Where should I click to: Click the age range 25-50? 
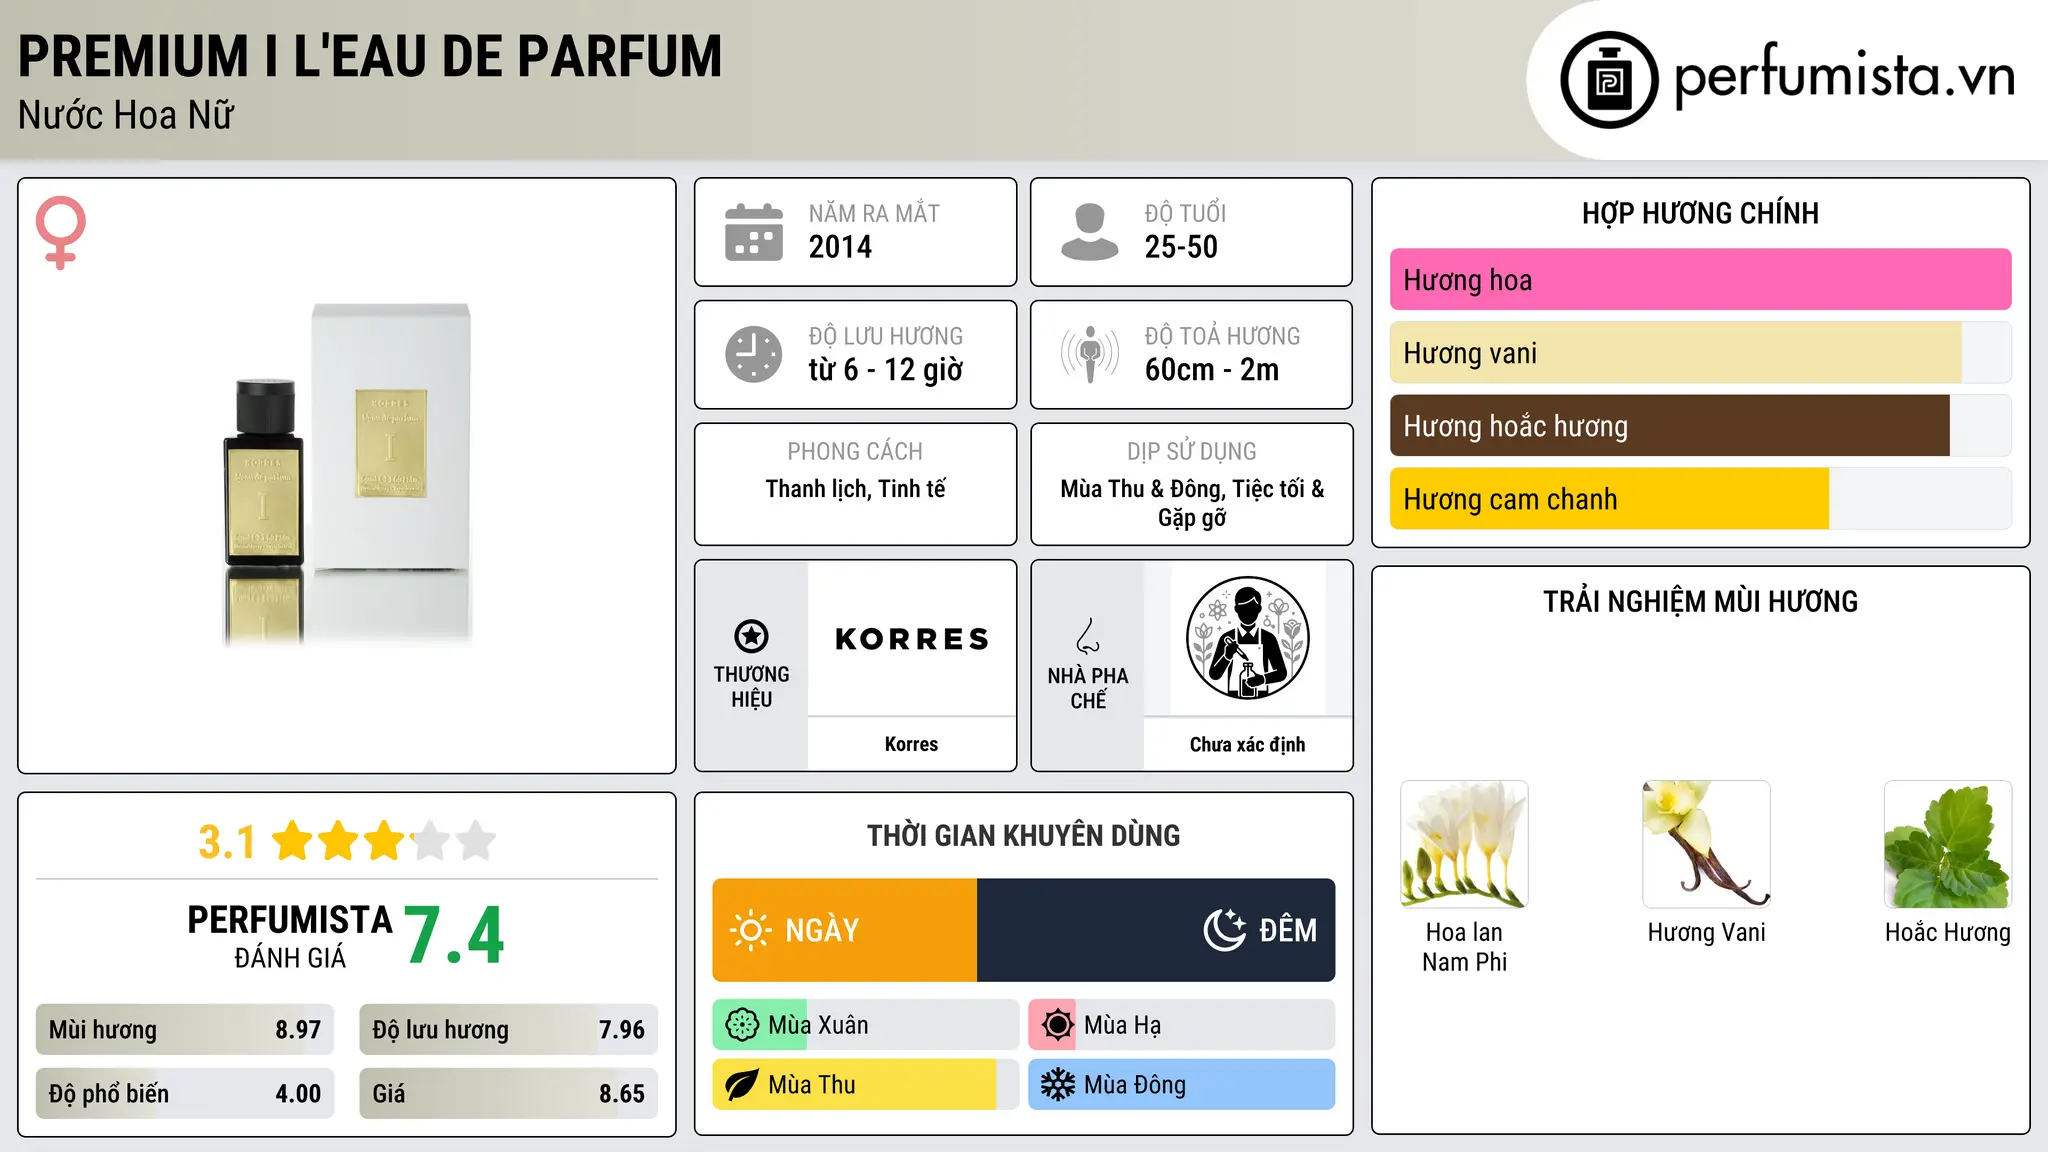pos(1181,247)
